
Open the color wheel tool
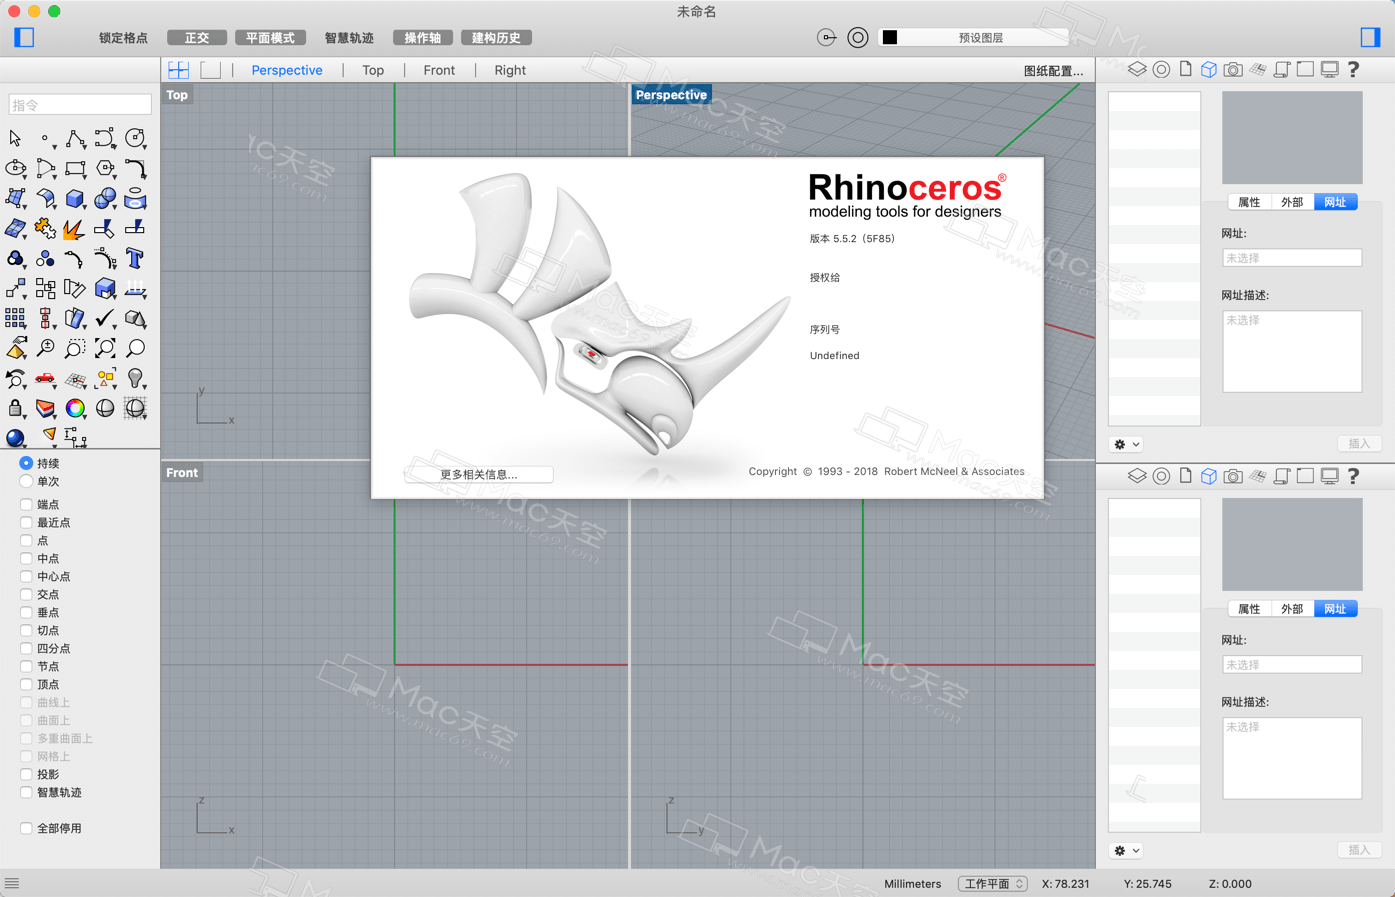(75, 408)
